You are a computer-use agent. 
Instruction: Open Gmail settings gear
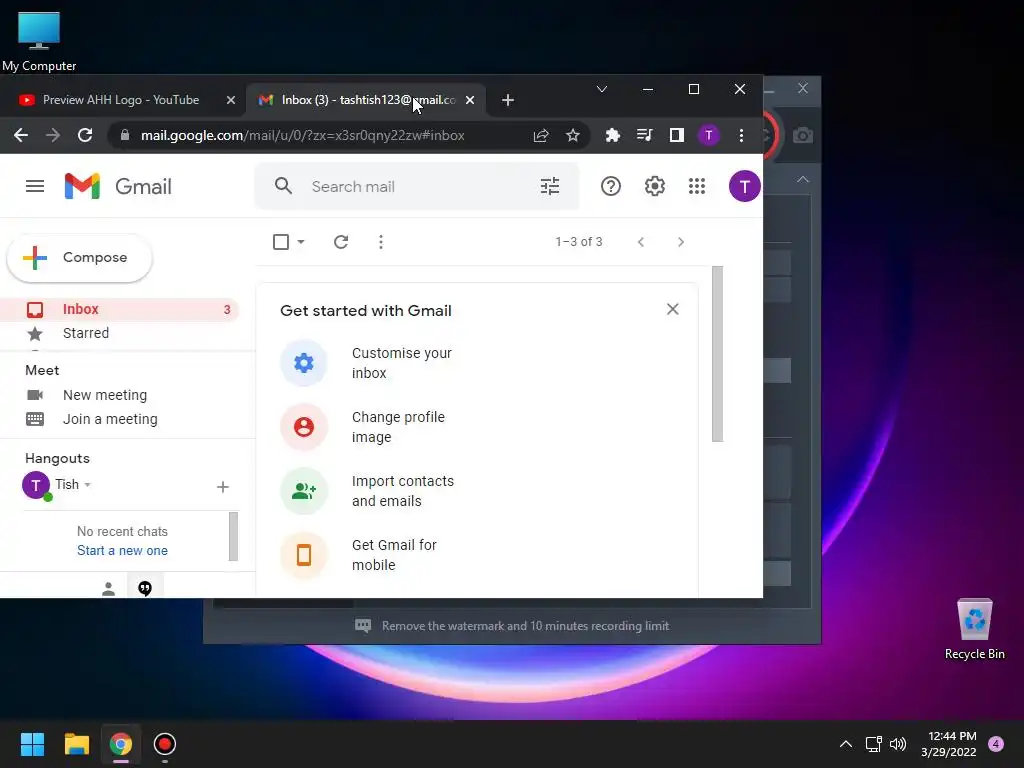tap(654, 186)
